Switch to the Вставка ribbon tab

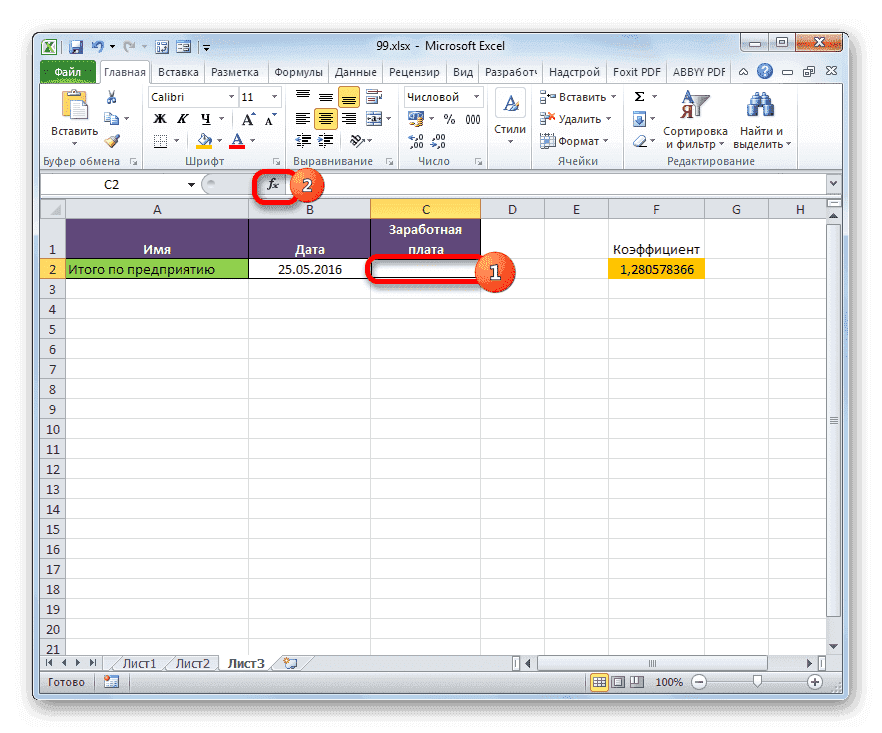tap(177, 71)
